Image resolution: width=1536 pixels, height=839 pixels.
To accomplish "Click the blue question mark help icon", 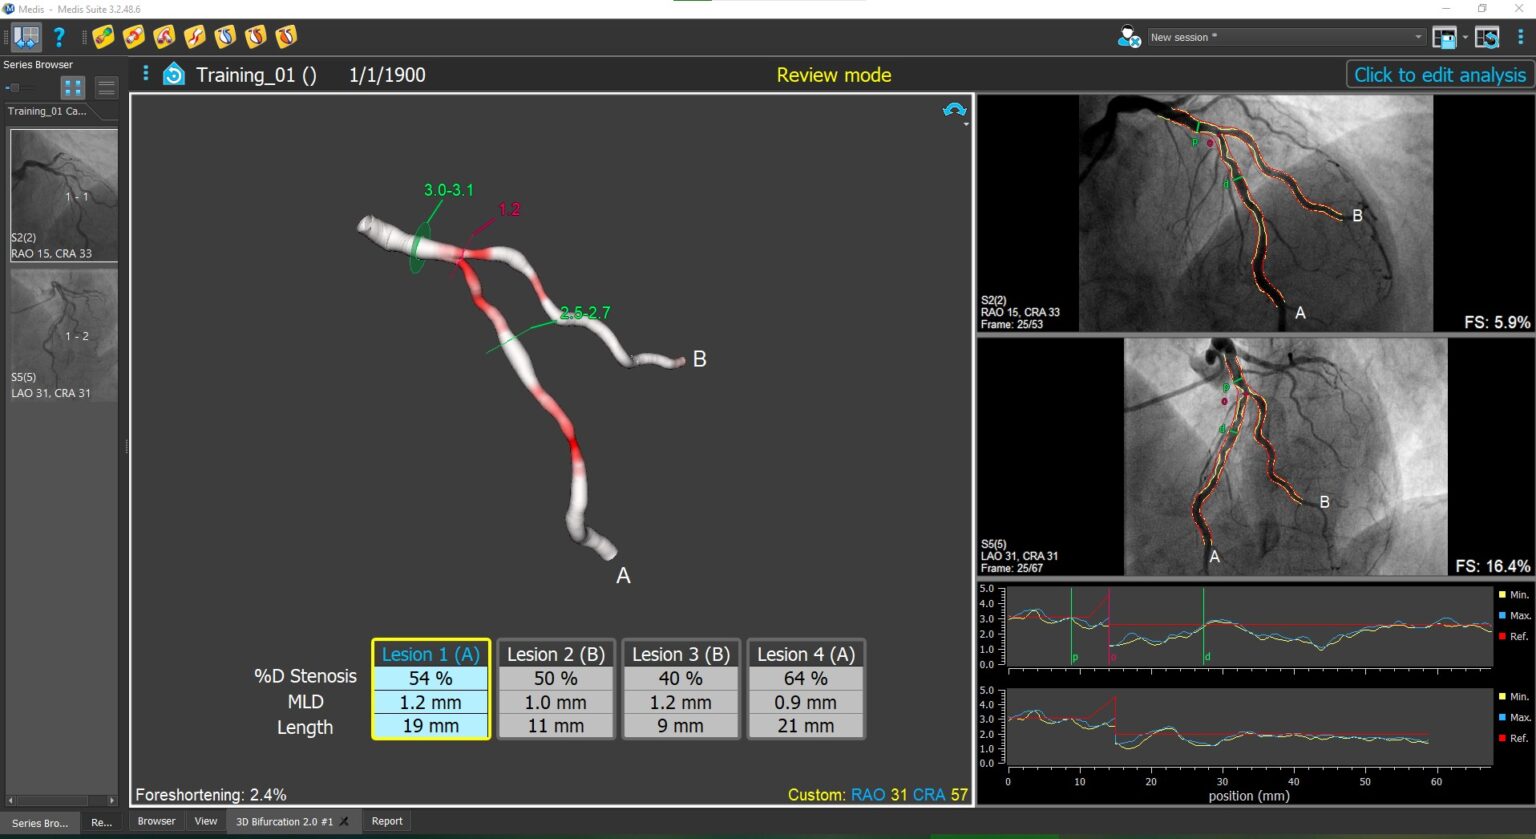I will (59, 38).
